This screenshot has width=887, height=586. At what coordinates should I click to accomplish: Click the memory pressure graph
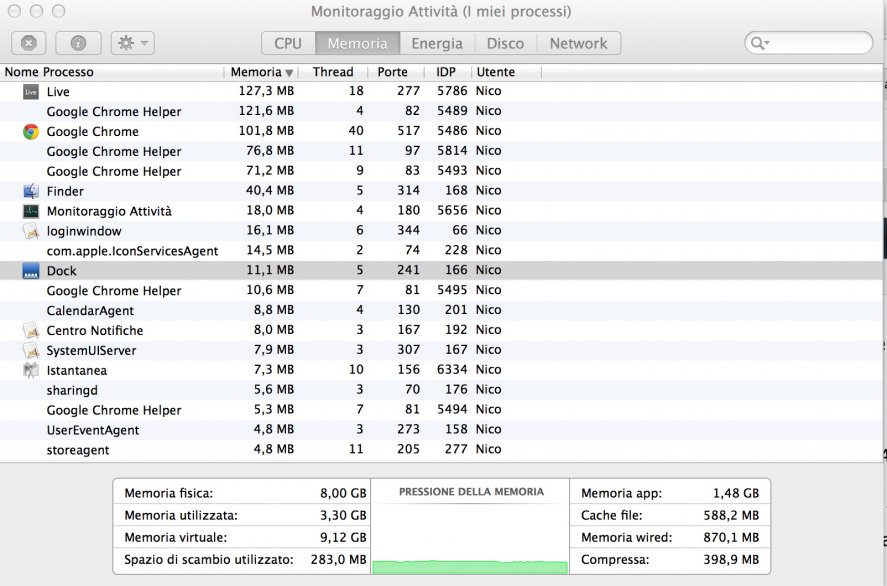[x=470, y=537]
